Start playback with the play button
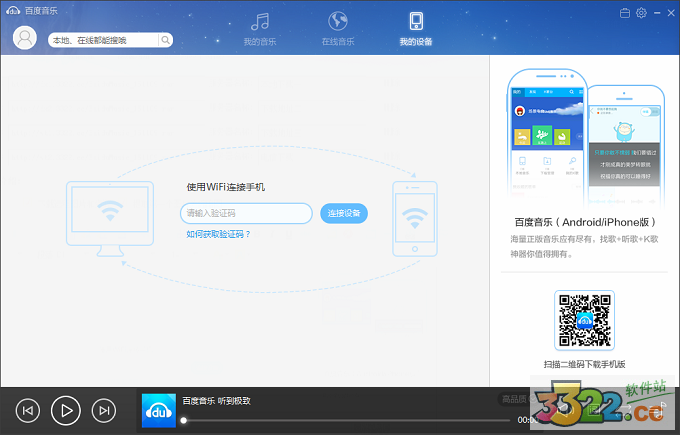This screenshot has width=680, height=435. (66, 410)
